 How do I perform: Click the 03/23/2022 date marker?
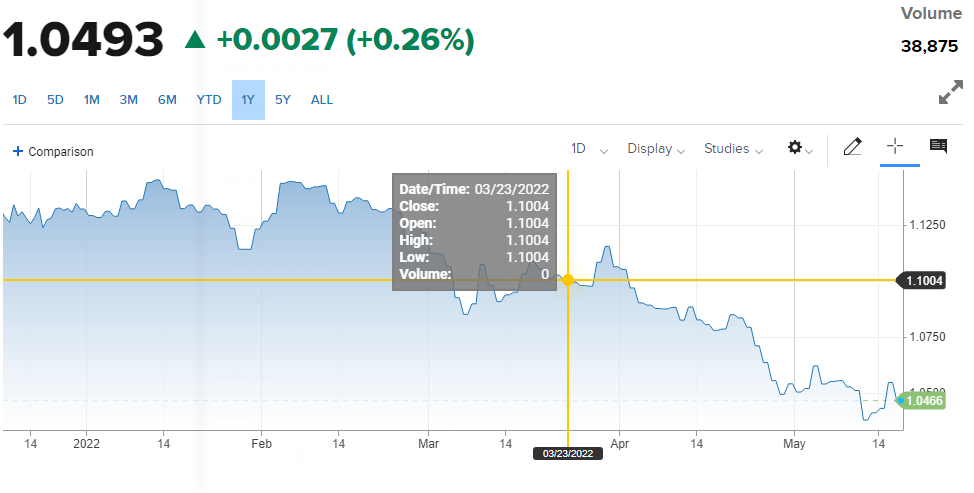click(568, 453)
